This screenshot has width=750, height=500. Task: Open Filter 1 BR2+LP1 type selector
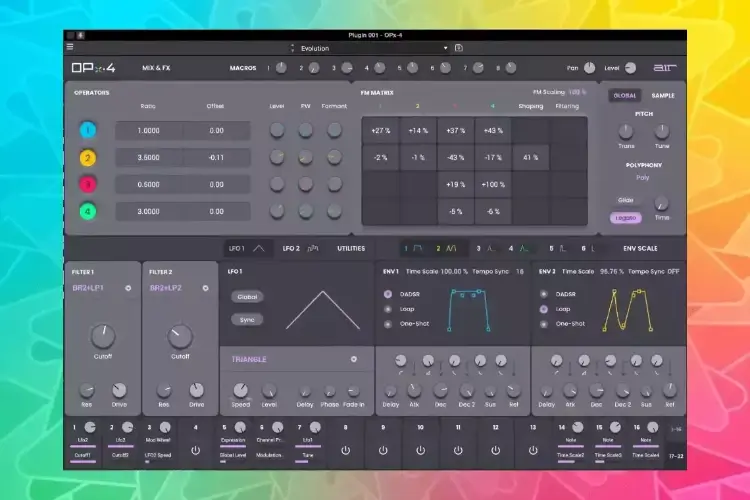[102, 288]
